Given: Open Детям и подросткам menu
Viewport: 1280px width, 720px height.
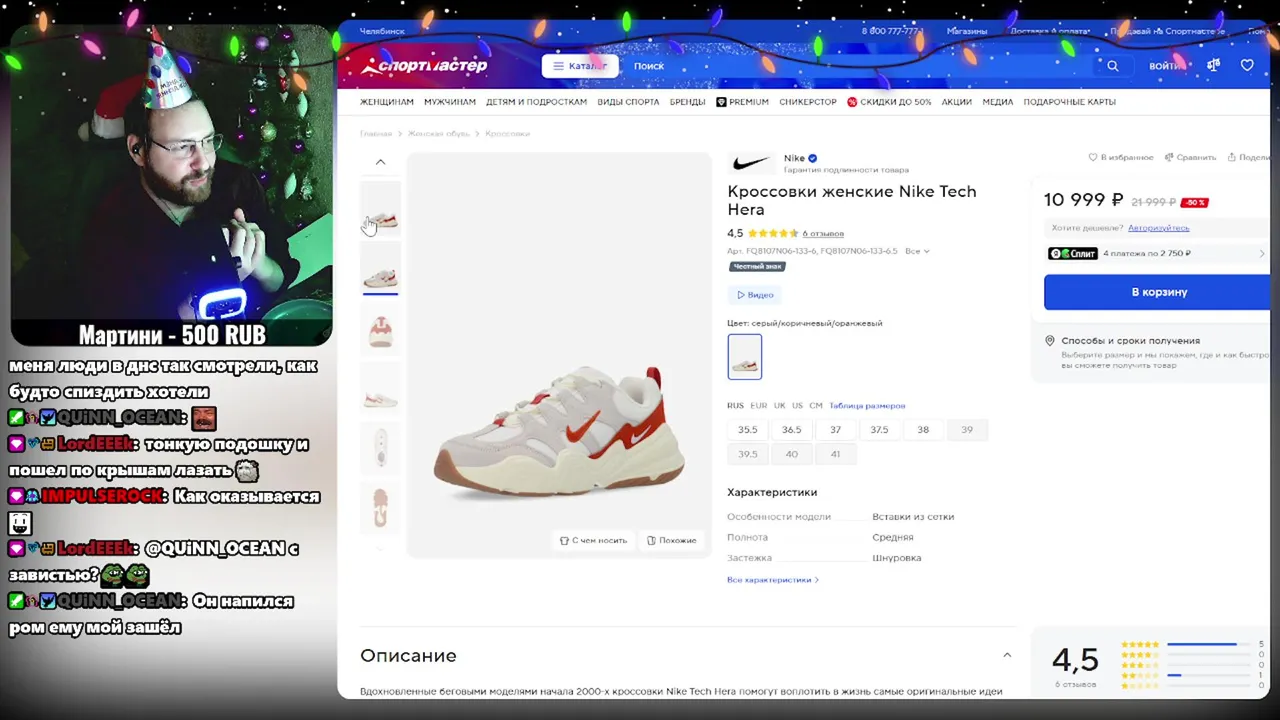Looking at the screenshot, I should [x=536, y=102].
